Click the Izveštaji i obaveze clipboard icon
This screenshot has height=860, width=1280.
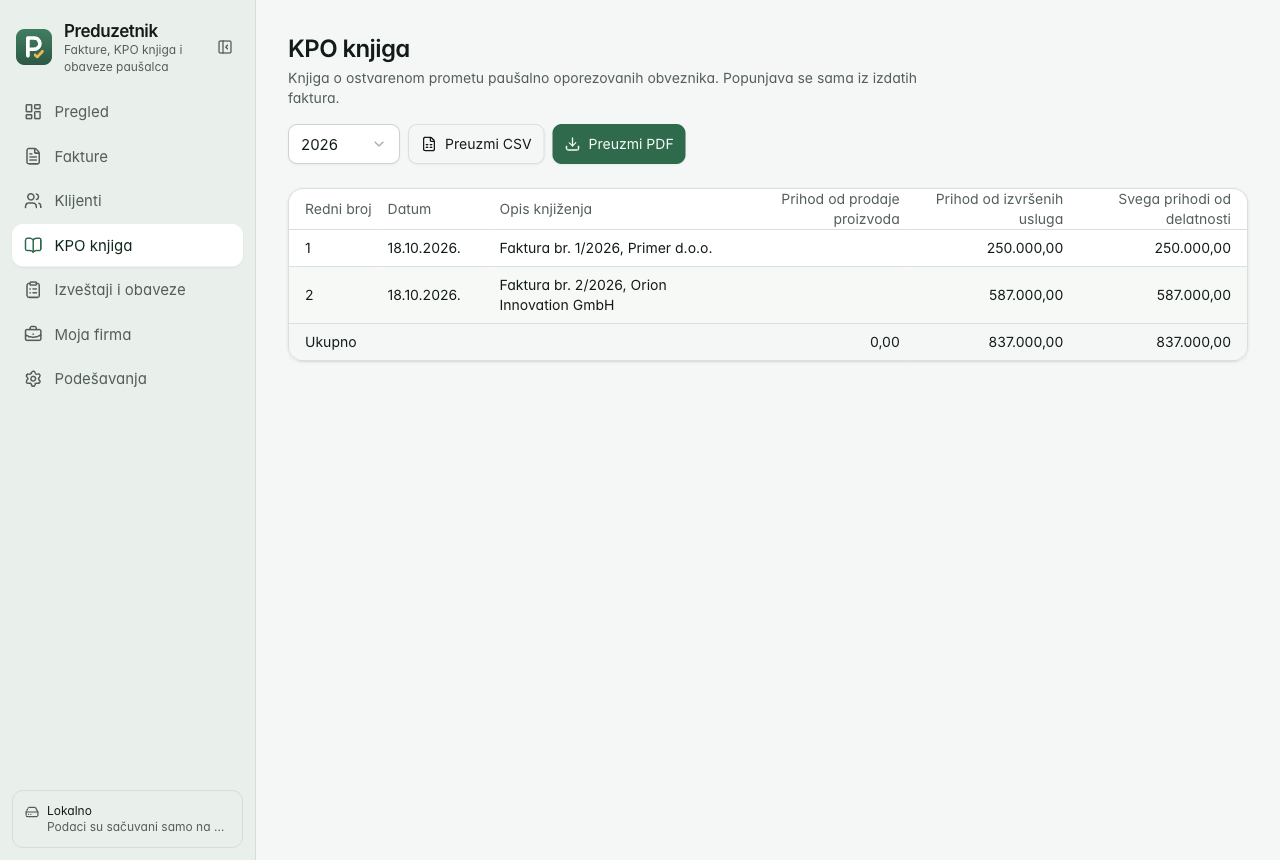(x=33, y=290)
